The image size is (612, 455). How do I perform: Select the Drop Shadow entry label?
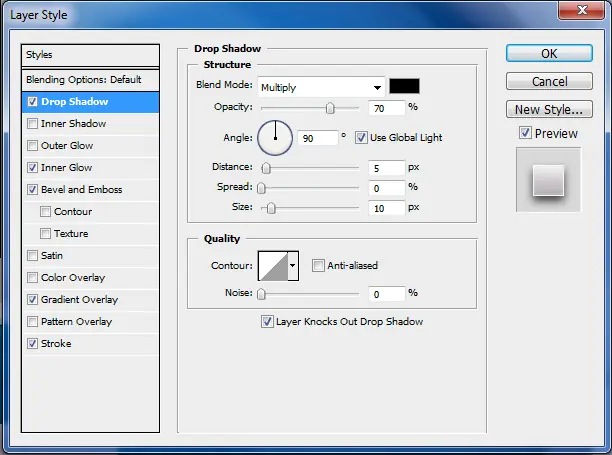click(x=75, y=102)
